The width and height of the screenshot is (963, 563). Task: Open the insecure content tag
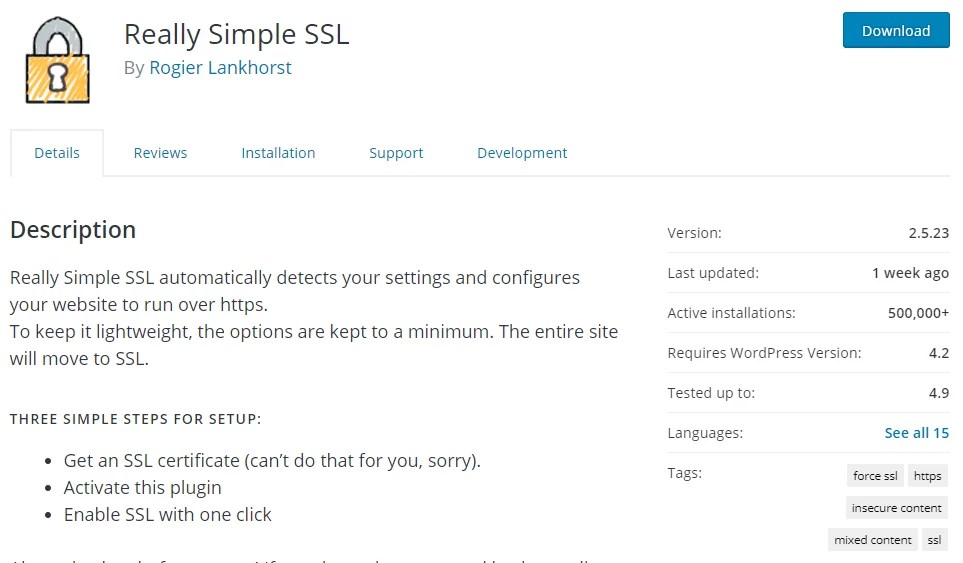pos(896,508)
